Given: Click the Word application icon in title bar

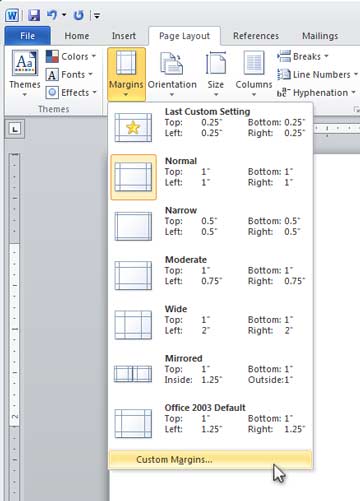Looking at the screenshot, I should [12, 15].
